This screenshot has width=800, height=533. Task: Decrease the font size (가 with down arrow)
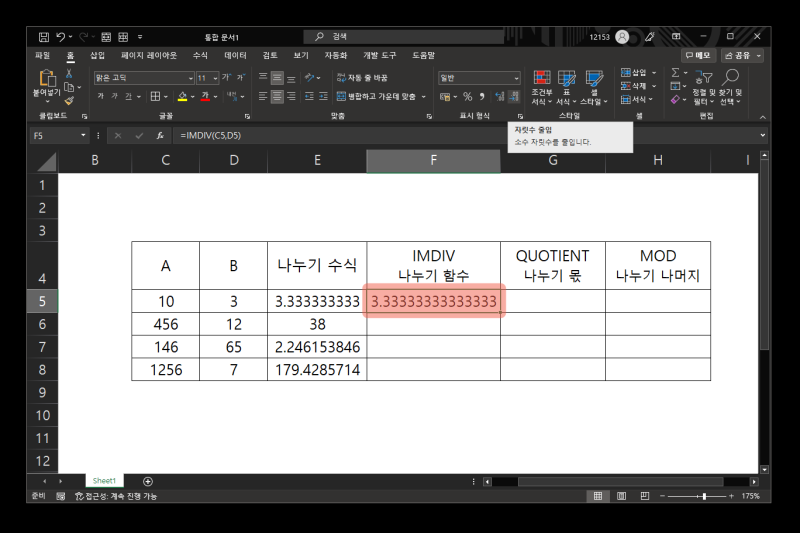pyautogui.click(x=240, y=78)
